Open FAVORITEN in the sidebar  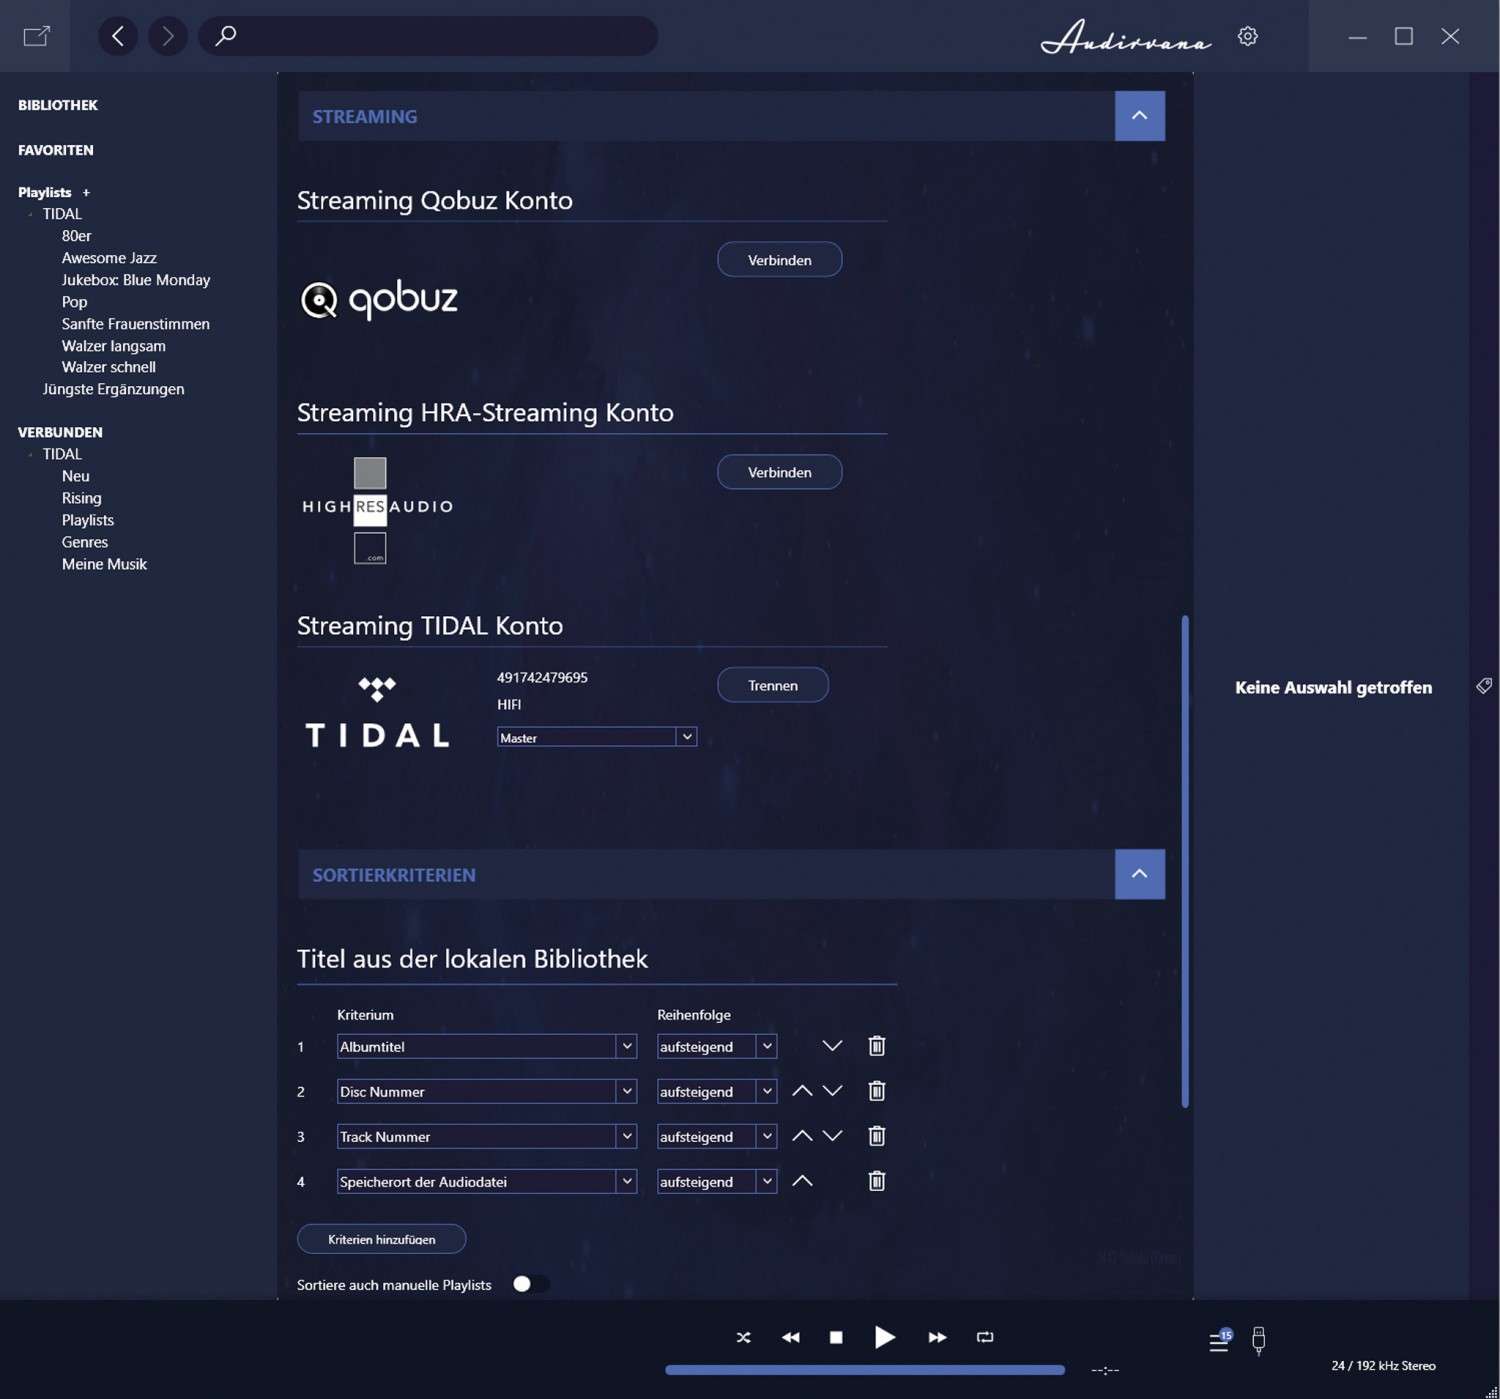point(56,150)
